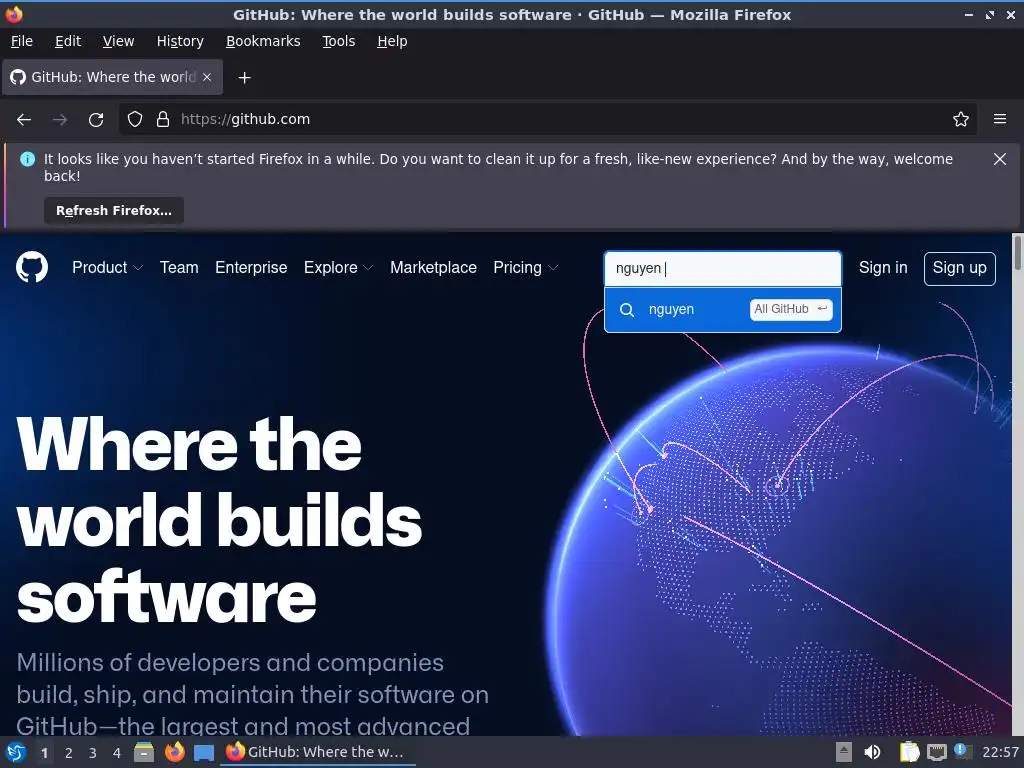Click the removable media eject tray icon

844,752
